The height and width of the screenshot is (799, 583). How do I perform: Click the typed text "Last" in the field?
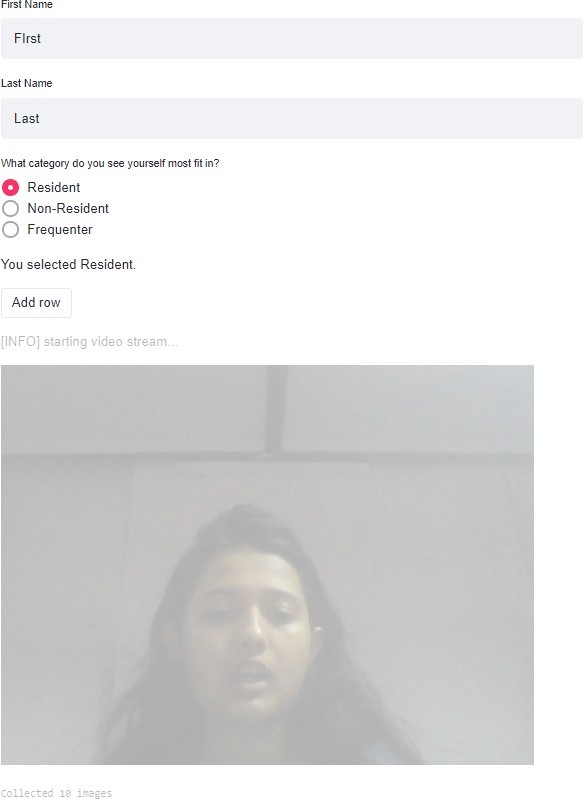[26, 119]
